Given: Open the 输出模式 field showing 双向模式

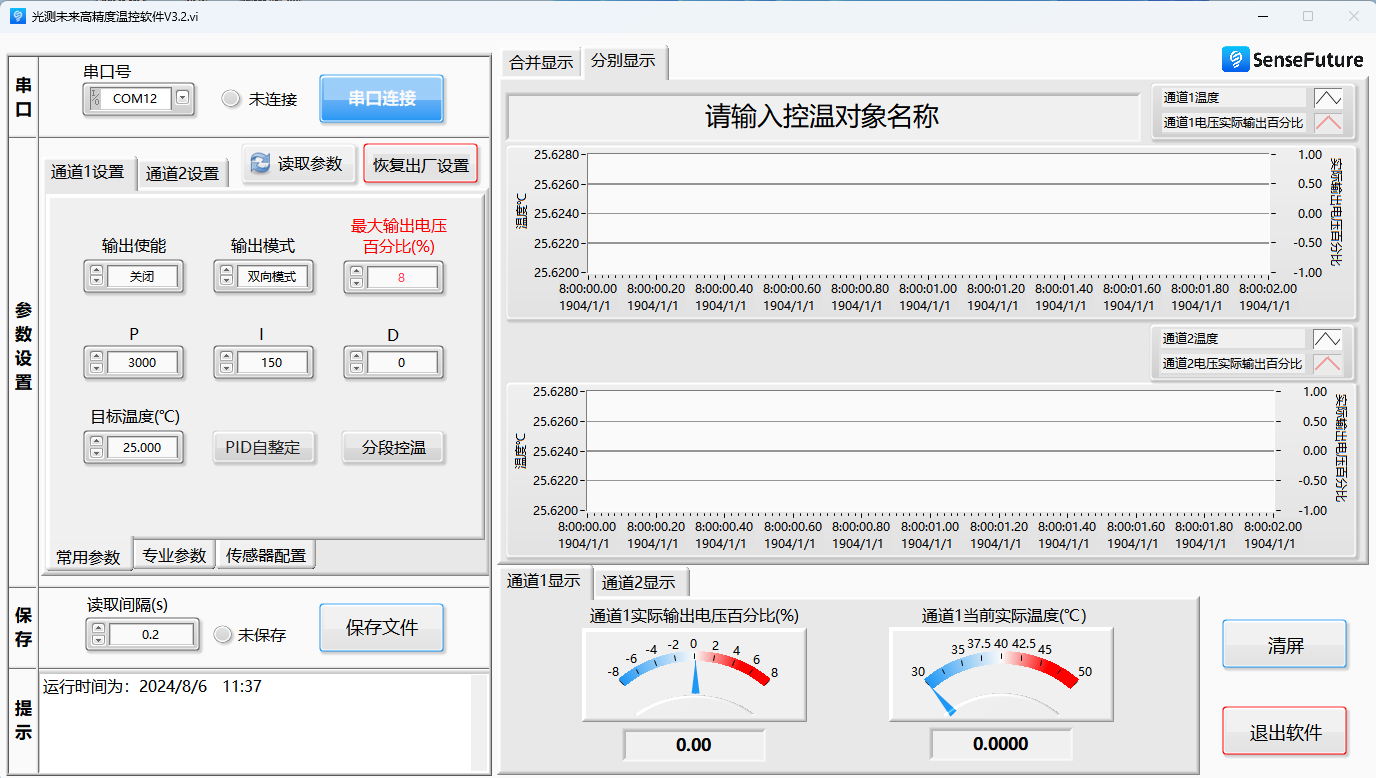Looking at the screenshot, I should (273, 277).
